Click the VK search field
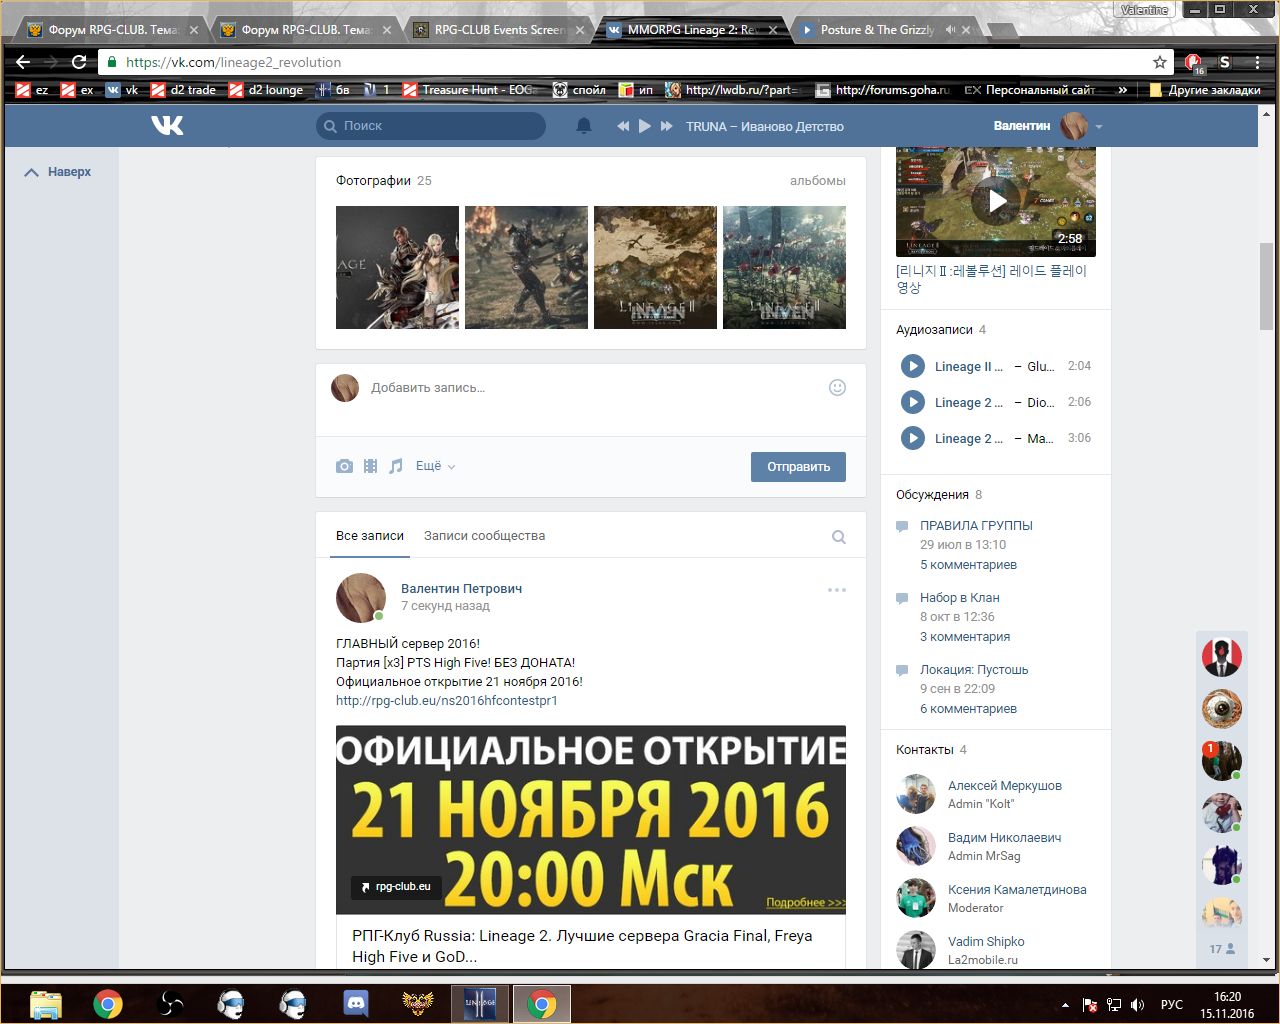This screenshot has height=1024, width=1280. point(431,126)
